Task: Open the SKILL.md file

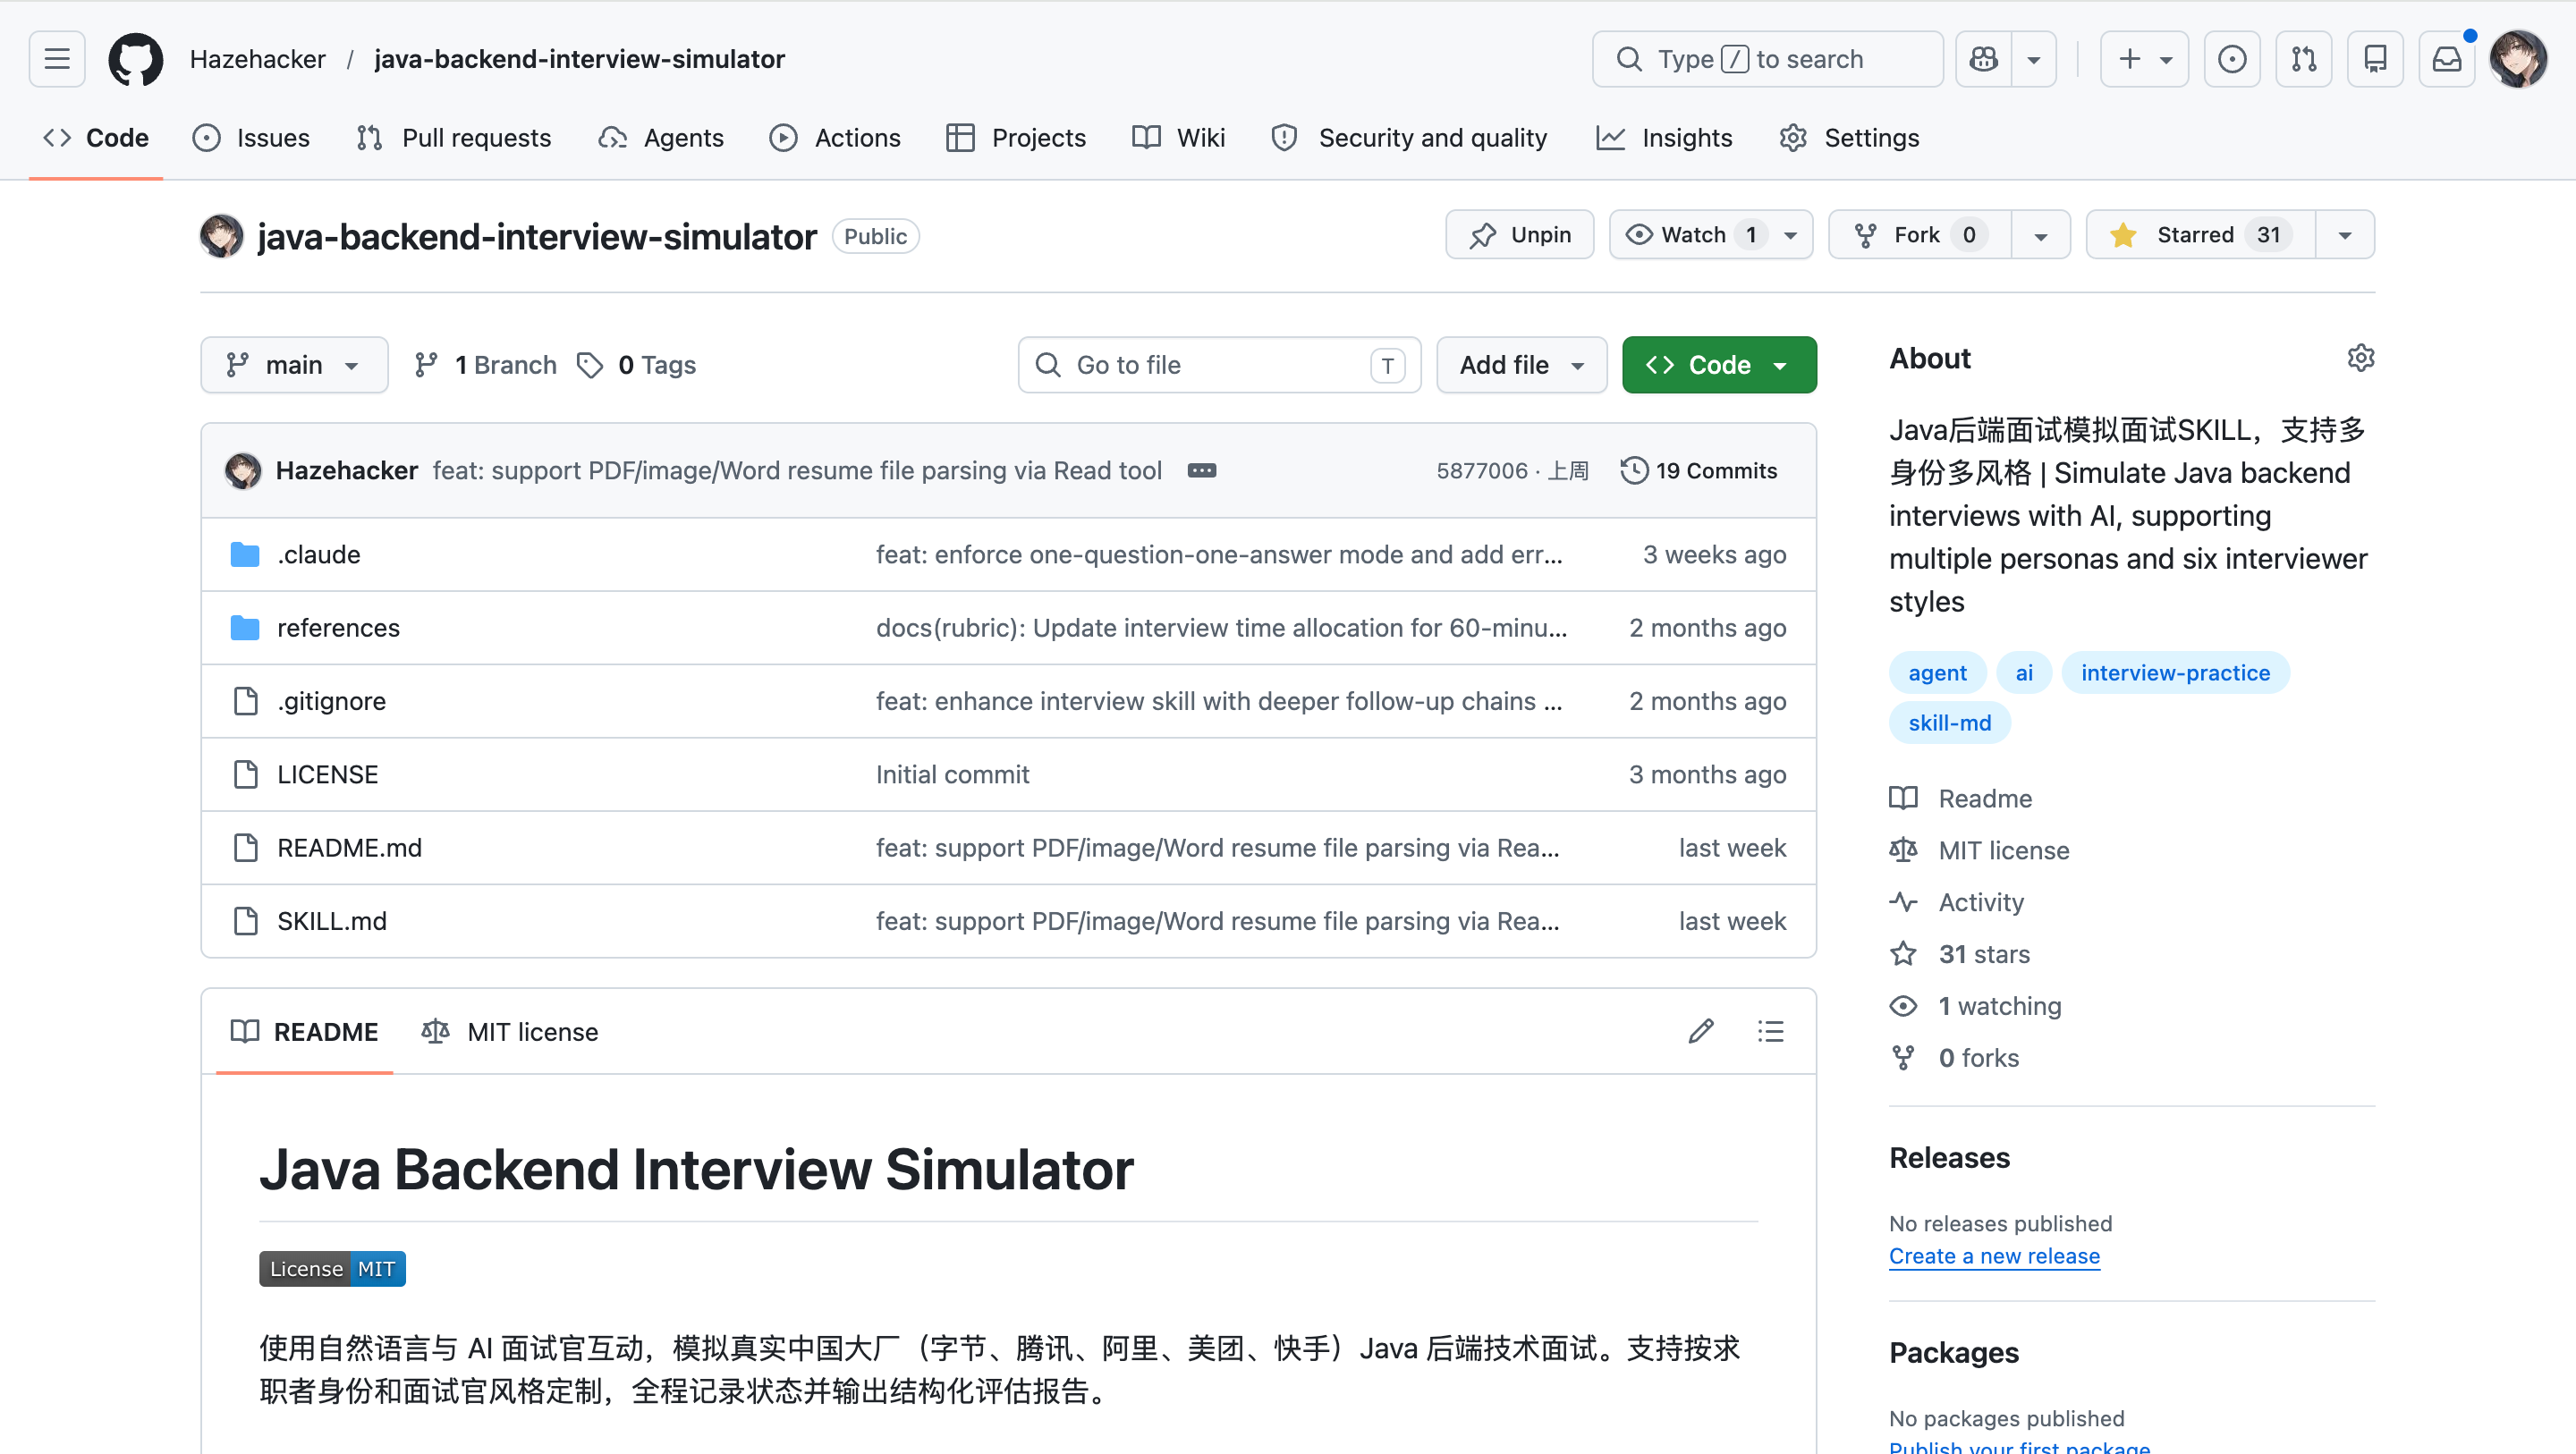Action: (x=332, y=921)
